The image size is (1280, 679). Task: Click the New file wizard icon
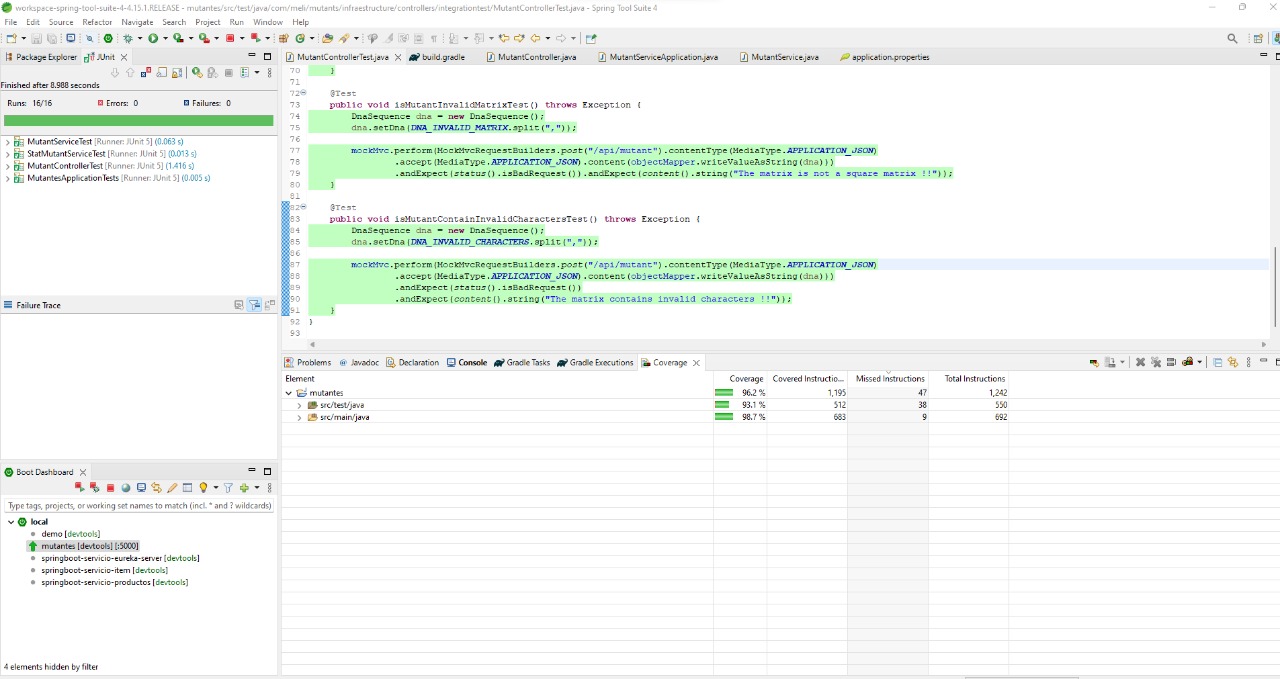point(11,38)
